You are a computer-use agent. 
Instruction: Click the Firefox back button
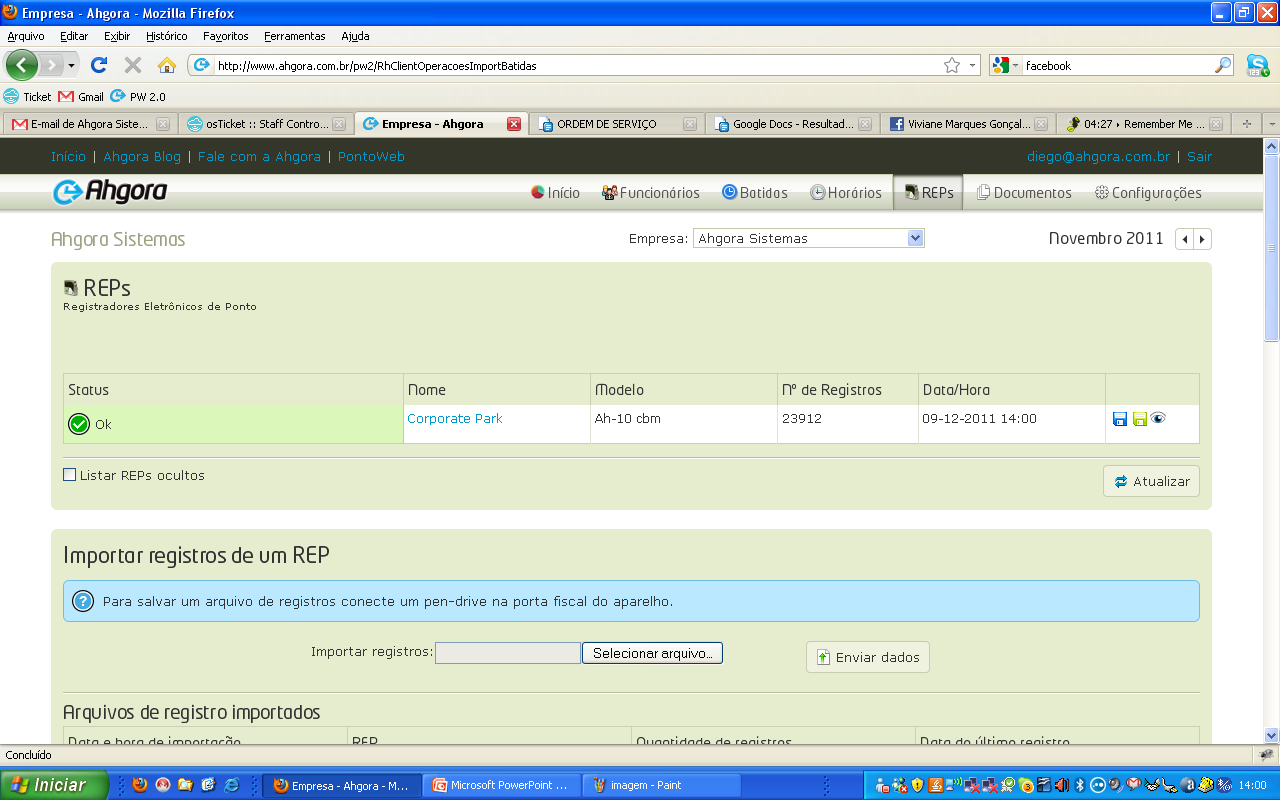[22, 65]
